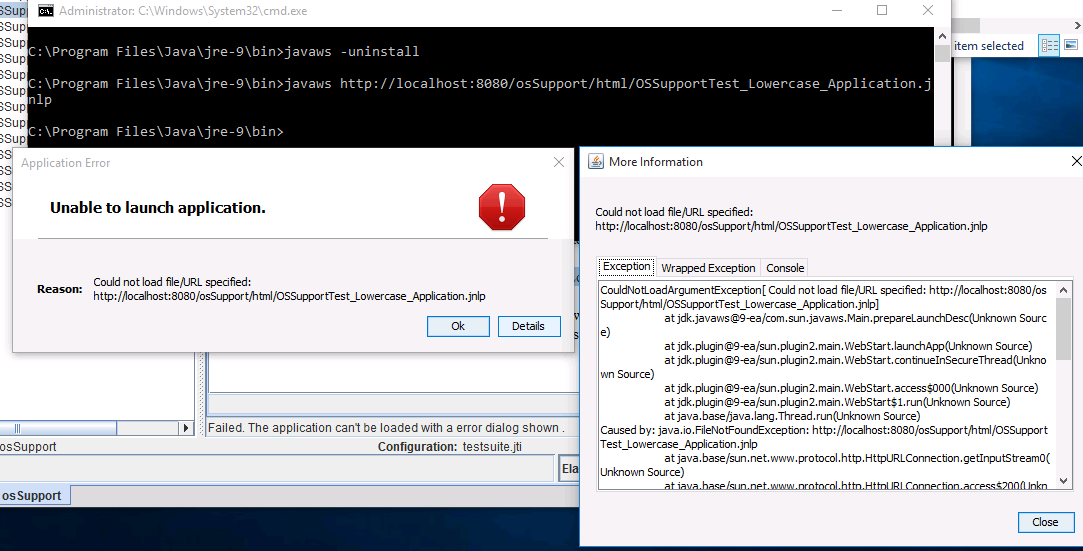Image resolution: width=1083 pixels, height=551 pixels.
Task: Click the cmd window scrollbar up arrow
Action: click(942, 36)
